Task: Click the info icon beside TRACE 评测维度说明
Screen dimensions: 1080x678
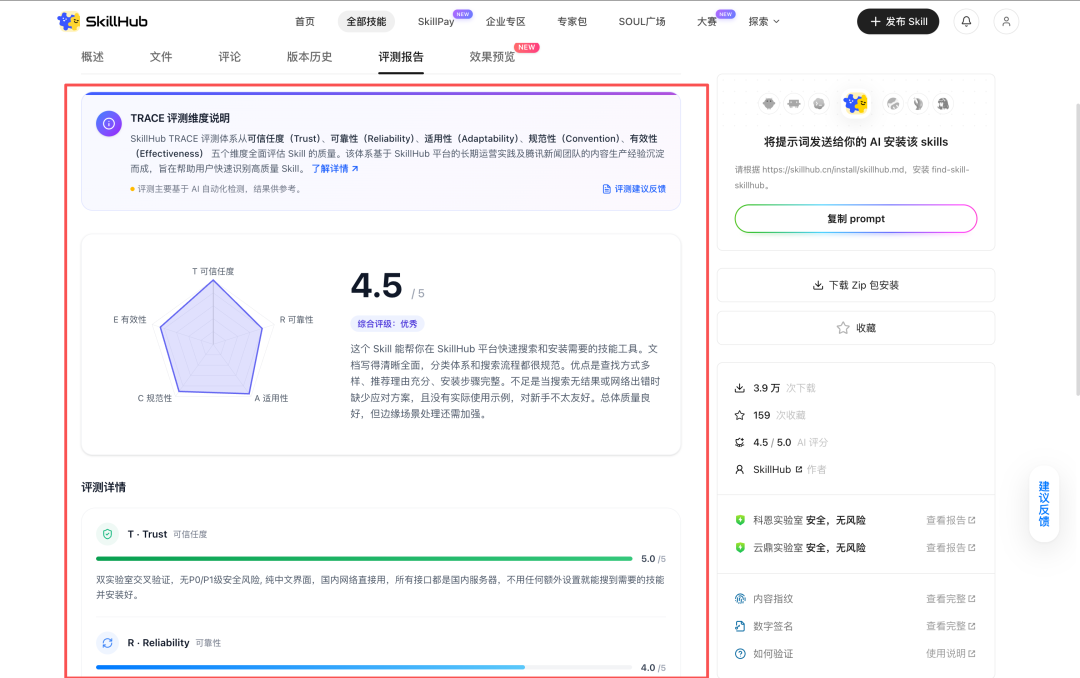Action: (109, 124)
